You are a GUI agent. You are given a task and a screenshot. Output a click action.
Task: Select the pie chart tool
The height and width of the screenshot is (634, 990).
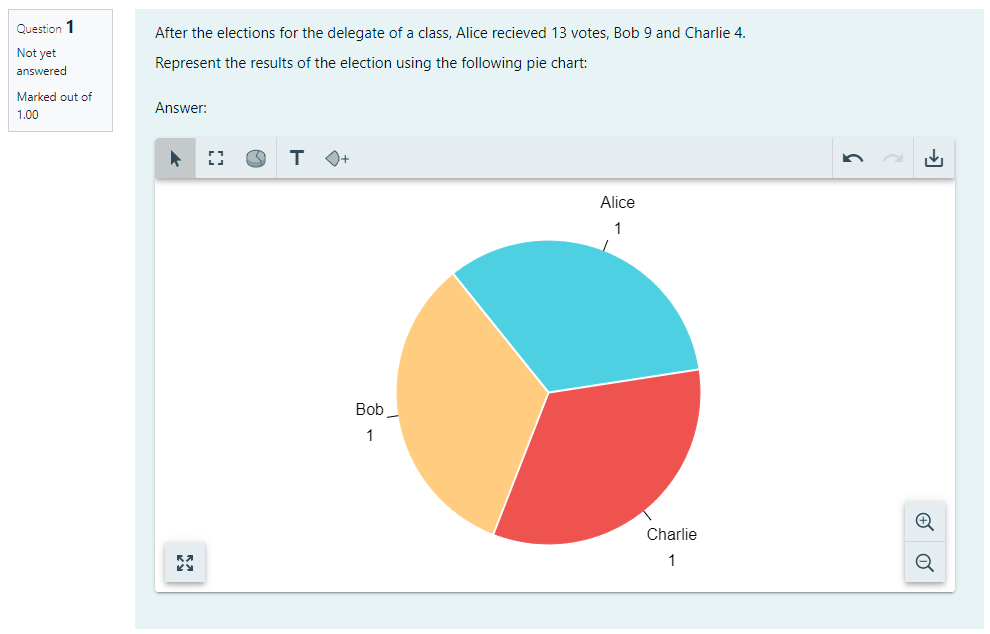256,158
